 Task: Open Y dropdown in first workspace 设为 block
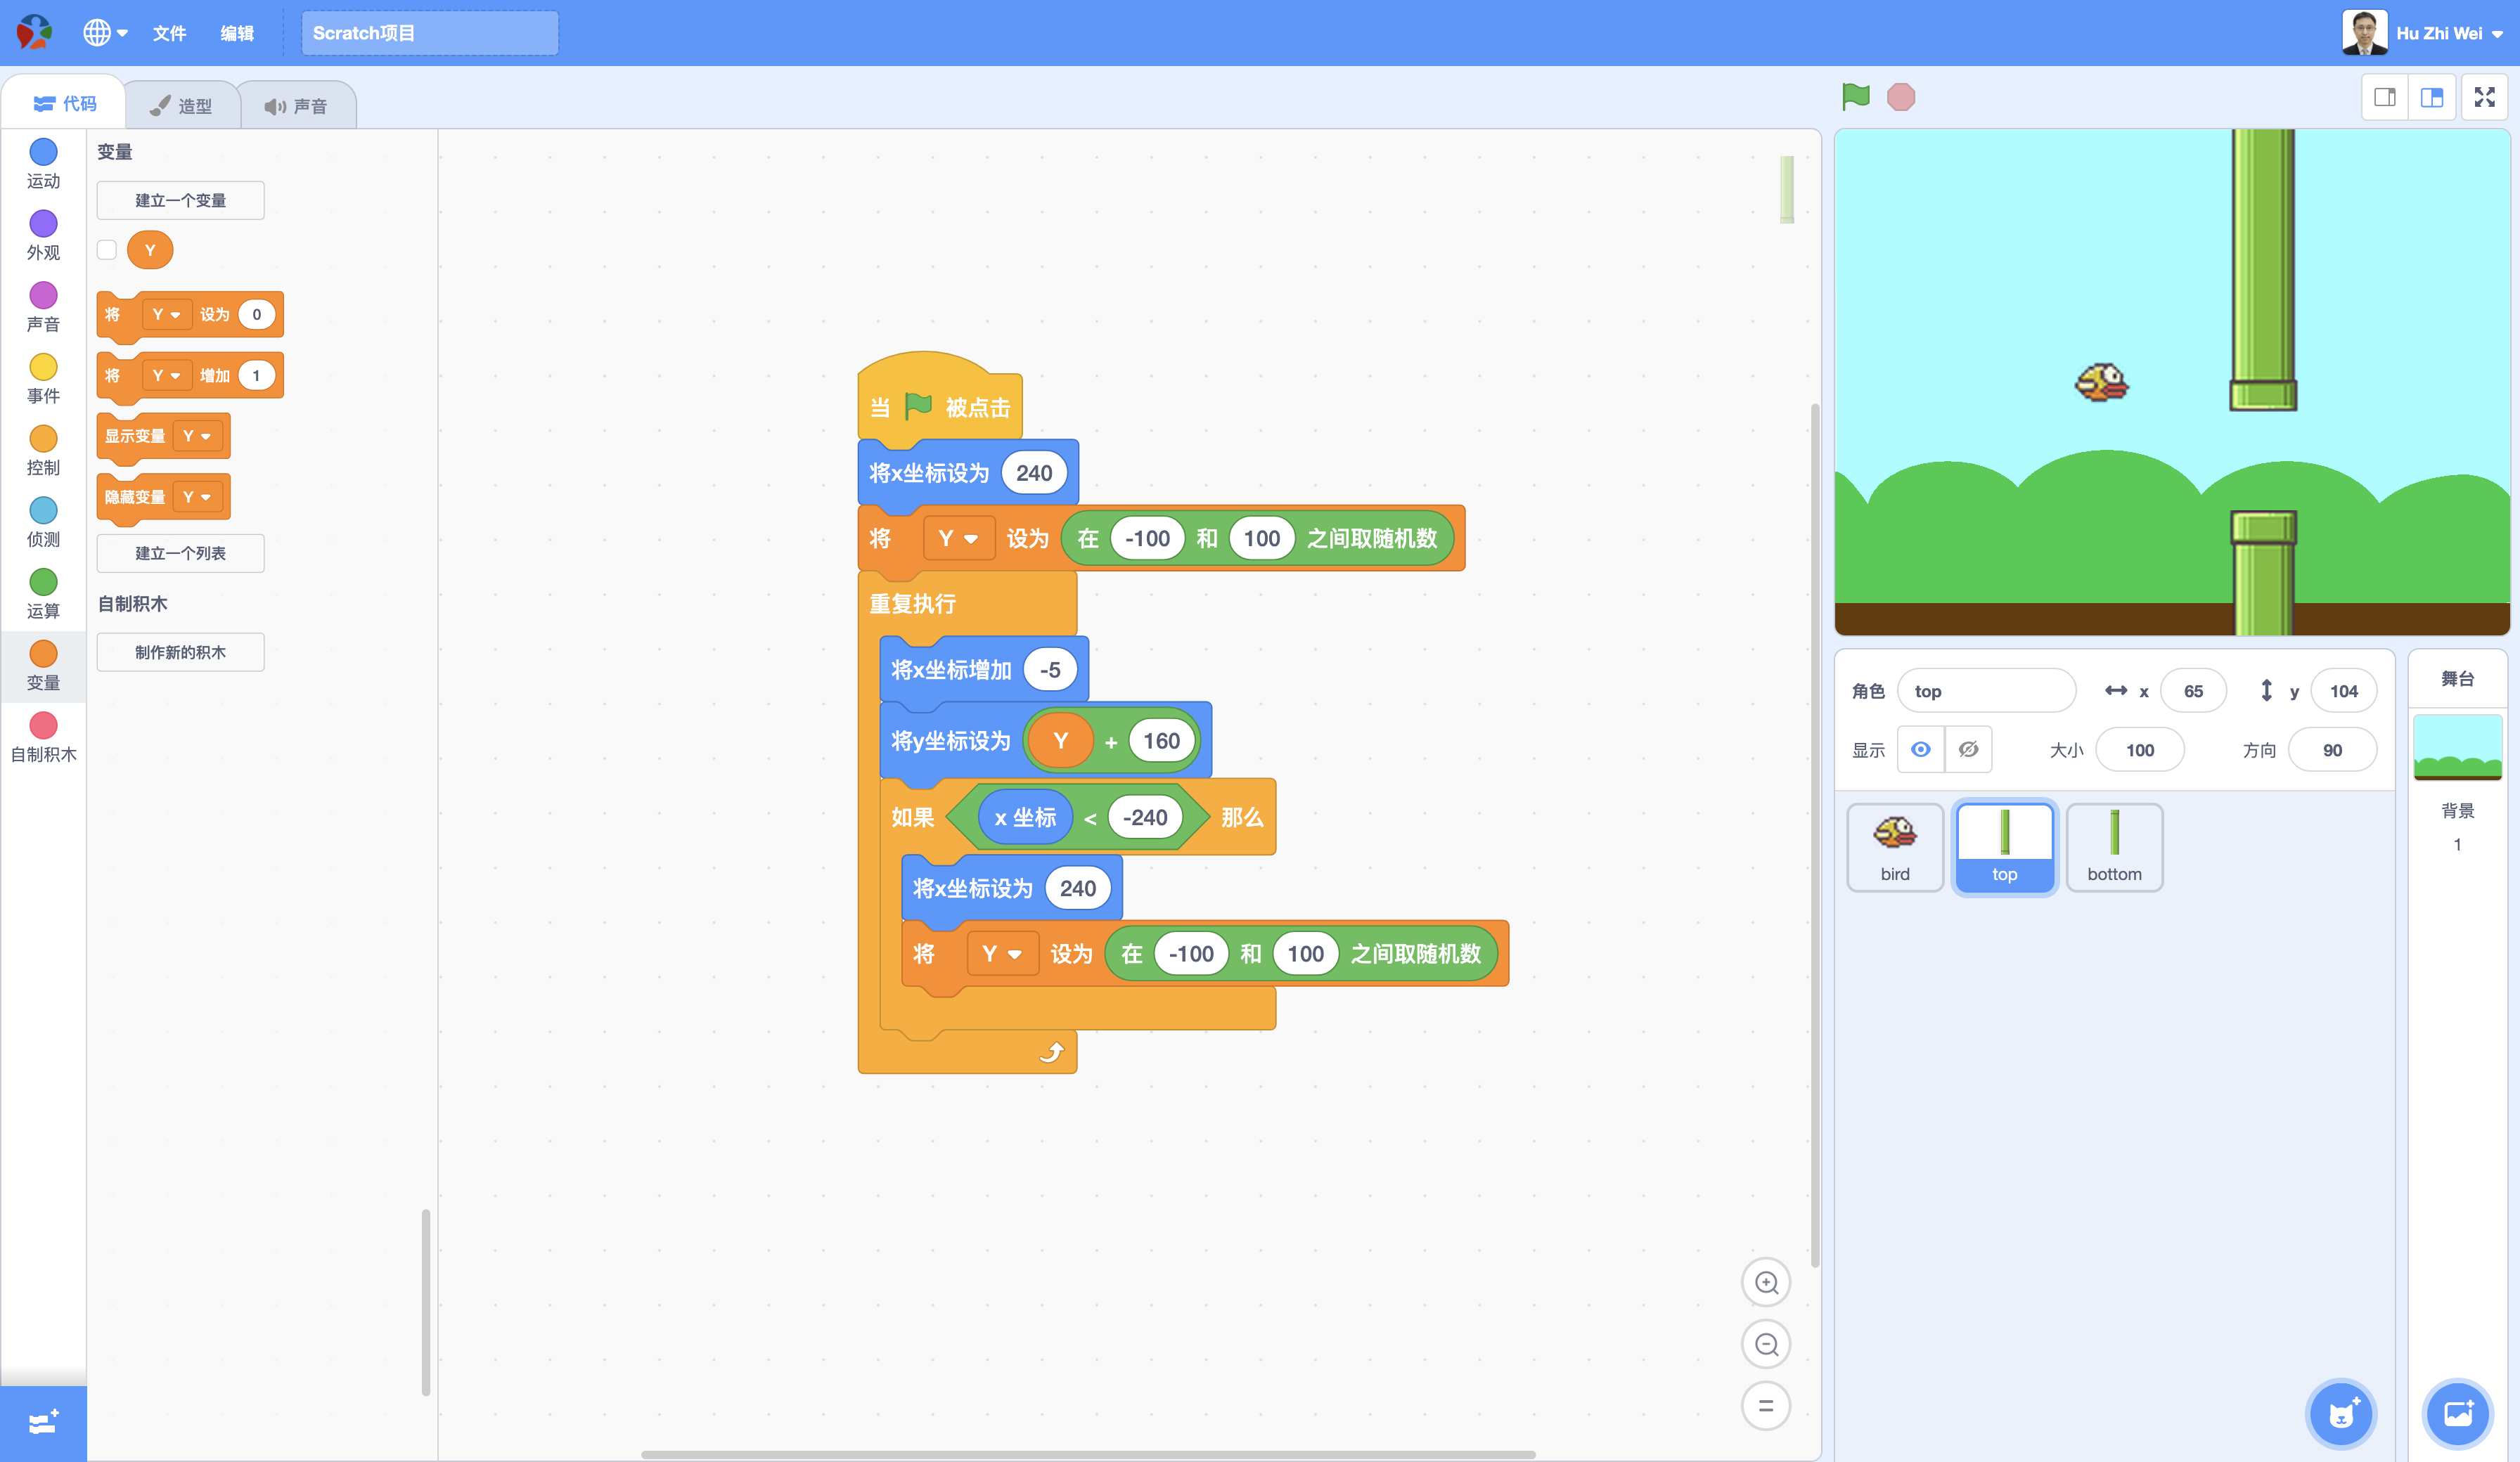click(958, 538)
